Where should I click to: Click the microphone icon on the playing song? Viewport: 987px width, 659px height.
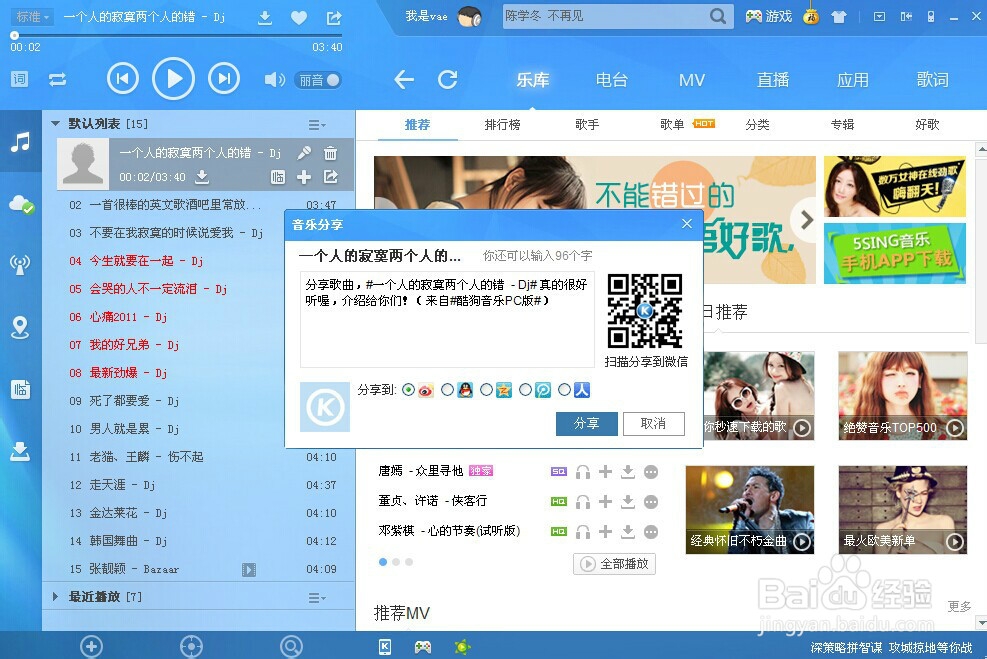[x=304, y=152]
